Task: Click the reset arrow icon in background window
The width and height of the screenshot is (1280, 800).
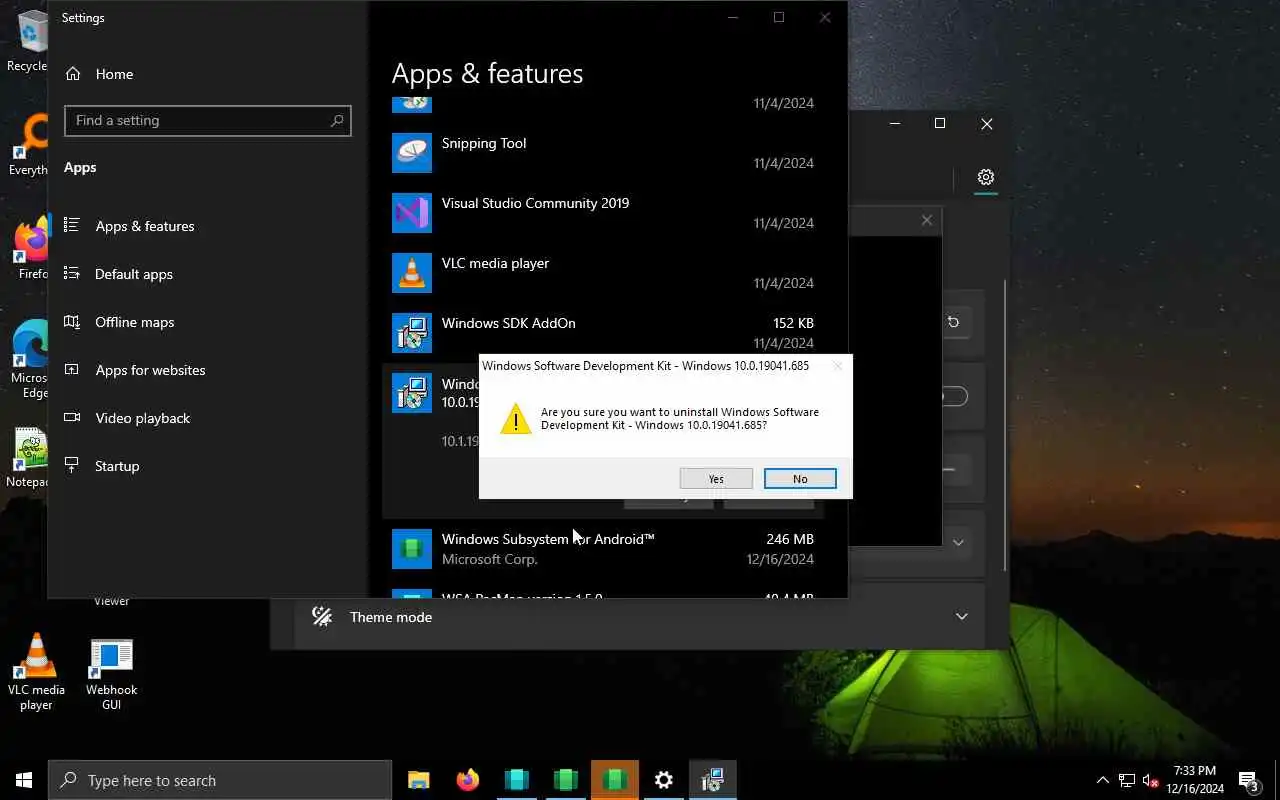Action: [953, 322]
